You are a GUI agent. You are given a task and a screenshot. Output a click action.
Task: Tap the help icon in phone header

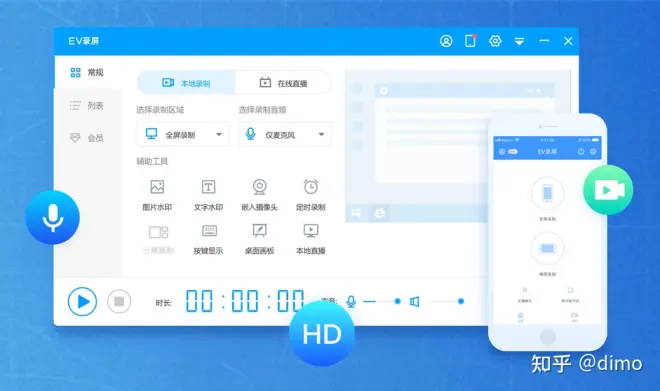point(581,152)
